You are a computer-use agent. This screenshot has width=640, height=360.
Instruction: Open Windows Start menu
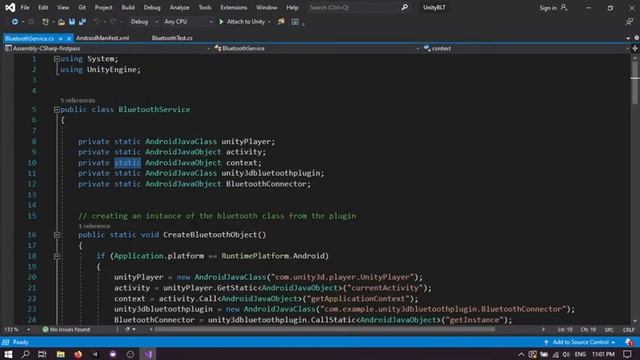[x=8, y=354]
